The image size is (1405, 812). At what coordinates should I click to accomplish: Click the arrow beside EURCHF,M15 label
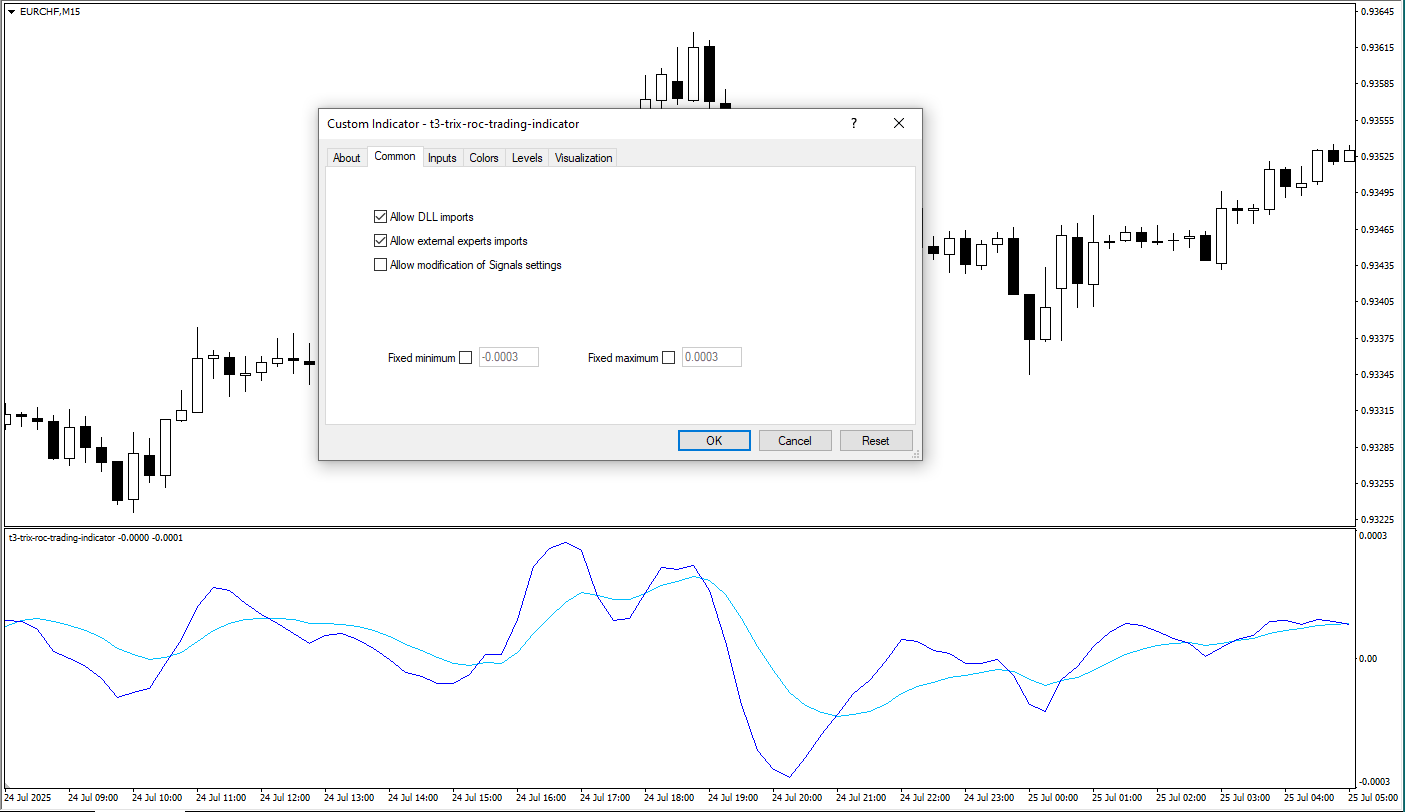(11, 11)
